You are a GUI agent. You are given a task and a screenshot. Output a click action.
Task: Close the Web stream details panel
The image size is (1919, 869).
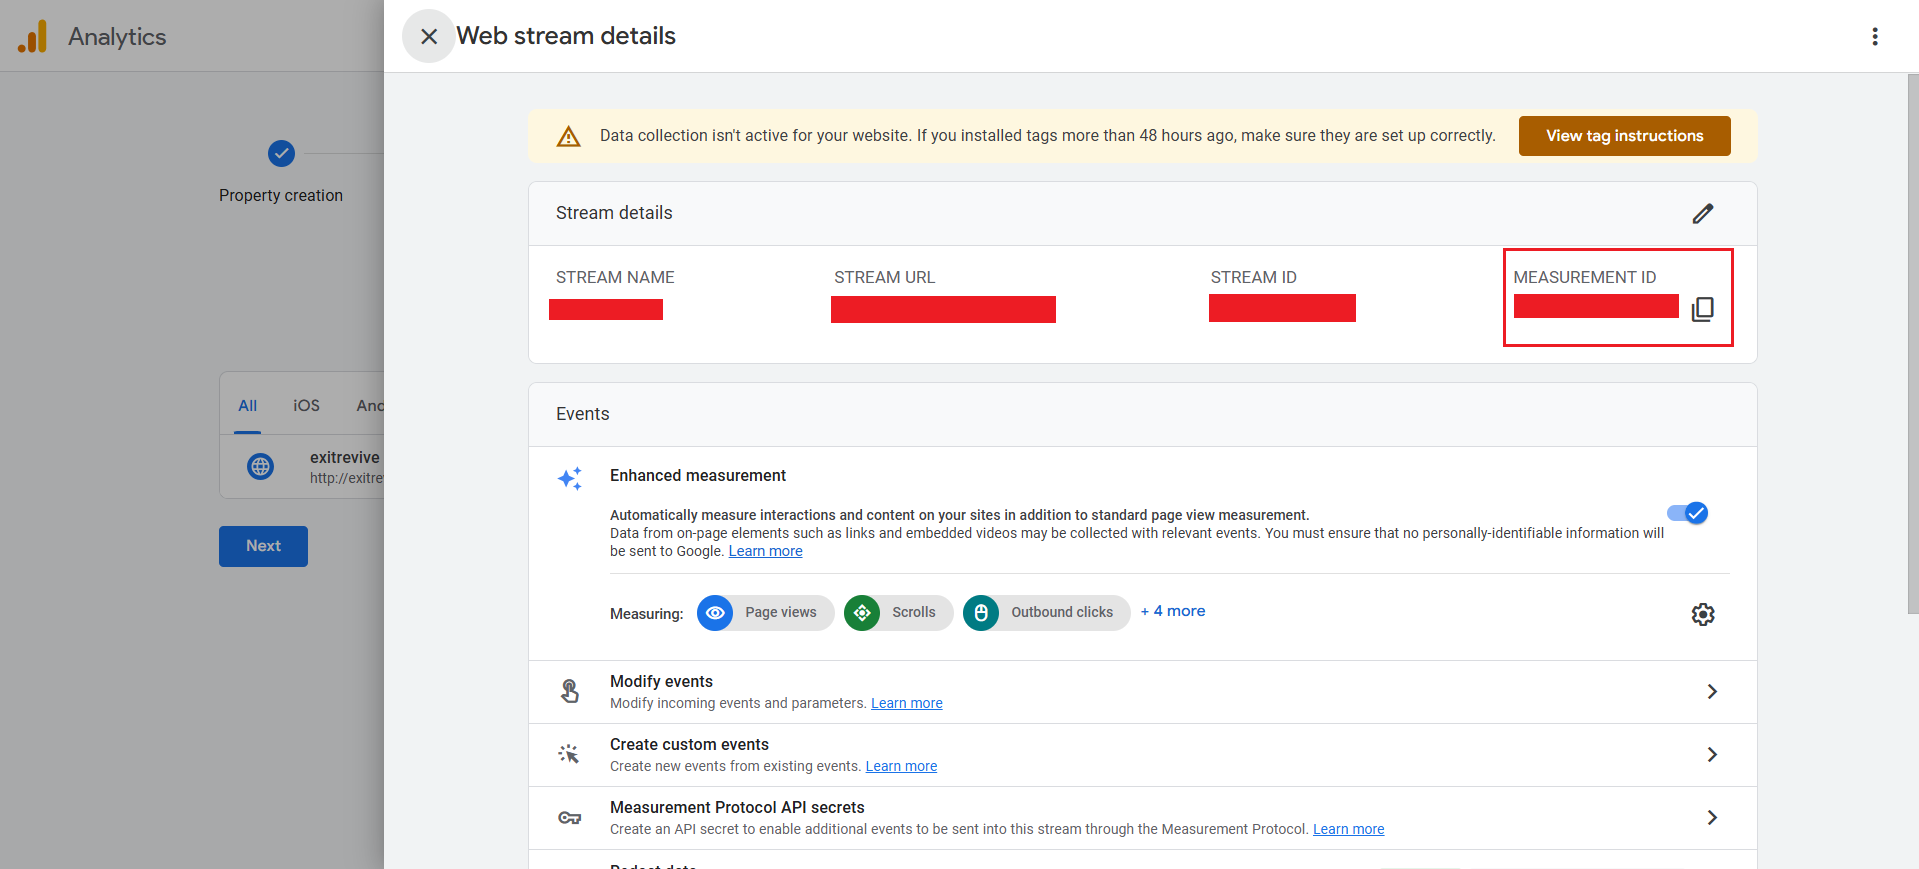coord(429,37)
